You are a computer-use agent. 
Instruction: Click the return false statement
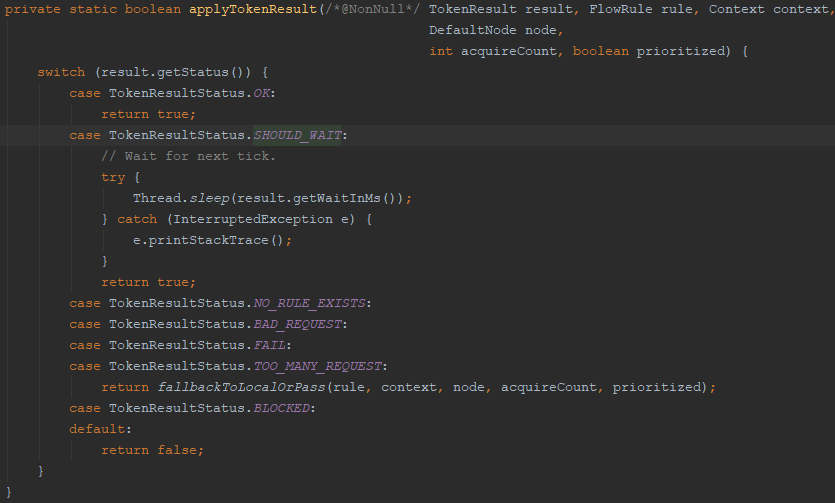pyautogui.click(x=152, y=450)
